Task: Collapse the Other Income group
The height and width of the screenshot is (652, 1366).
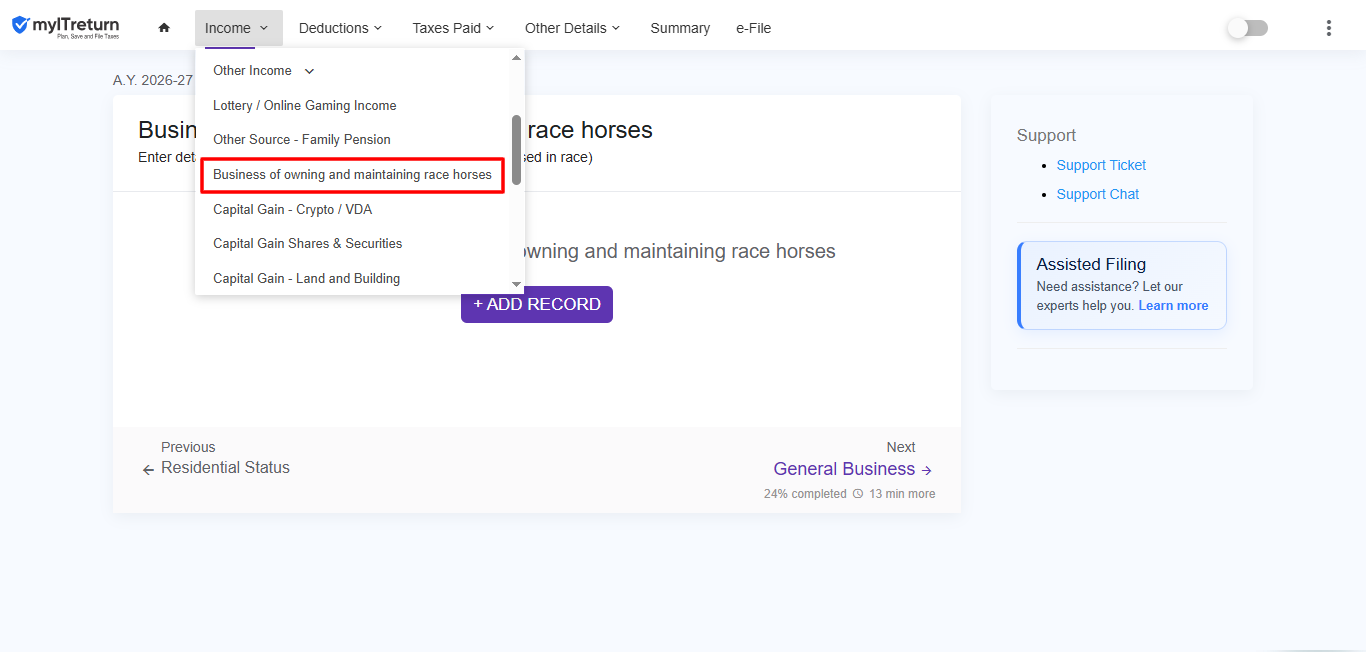Action: pos(264,71)
